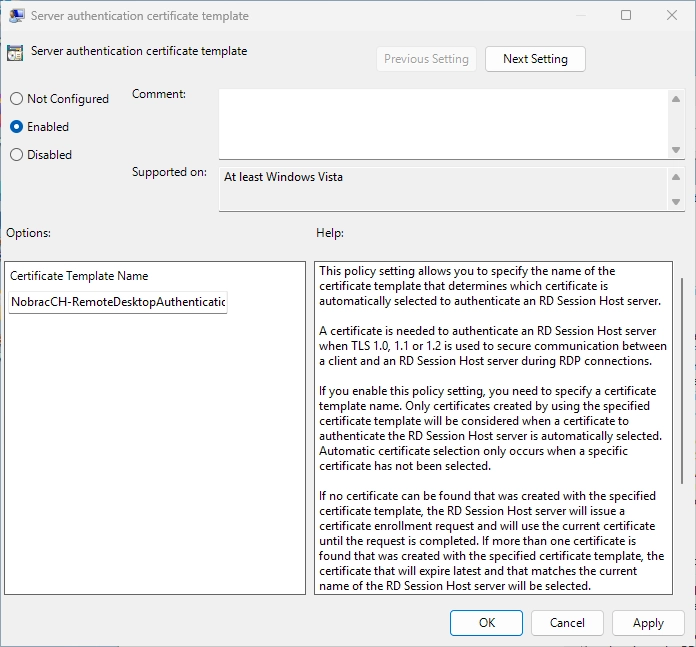Image resolution: width=696 pixels, height=647 pixels.
Task: Select the Not Configured radio button
Action: (16, 99)
